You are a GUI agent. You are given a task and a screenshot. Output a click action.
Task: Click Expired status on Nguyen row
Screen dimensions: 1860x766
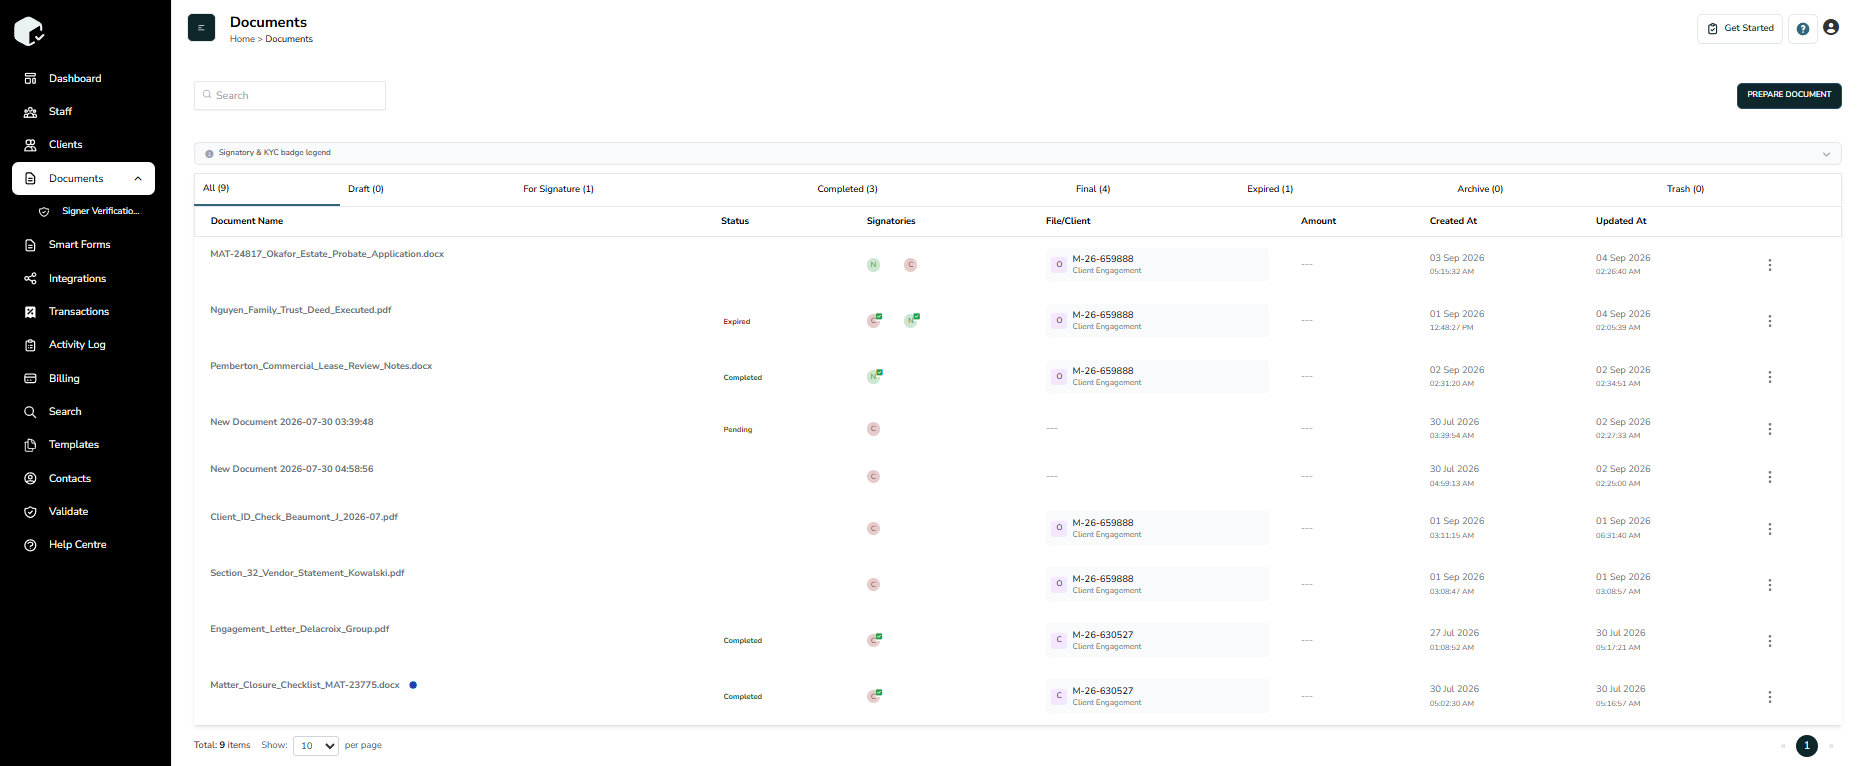[x=737, y=322]
